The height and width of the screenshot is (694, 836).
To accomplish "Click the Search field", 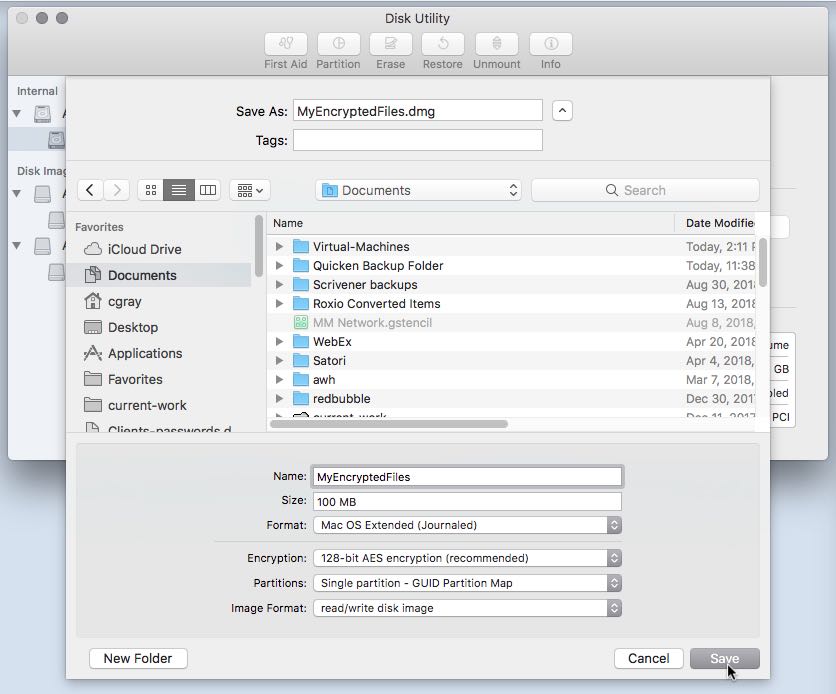I will point(645,190).
